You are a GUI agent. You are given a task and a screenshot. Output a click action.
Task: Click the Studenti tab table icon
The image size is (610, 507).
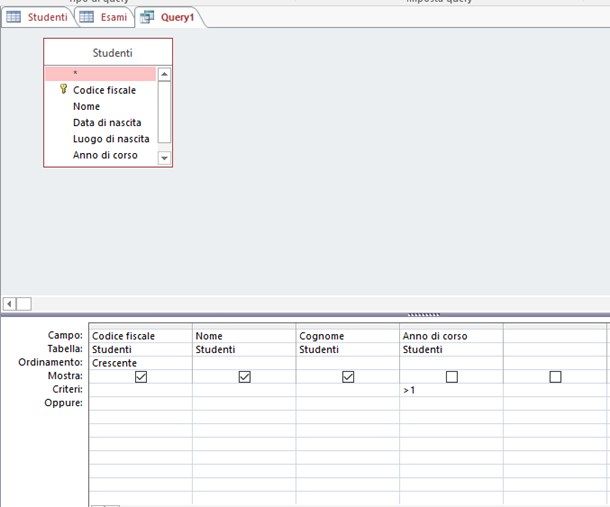14,17
